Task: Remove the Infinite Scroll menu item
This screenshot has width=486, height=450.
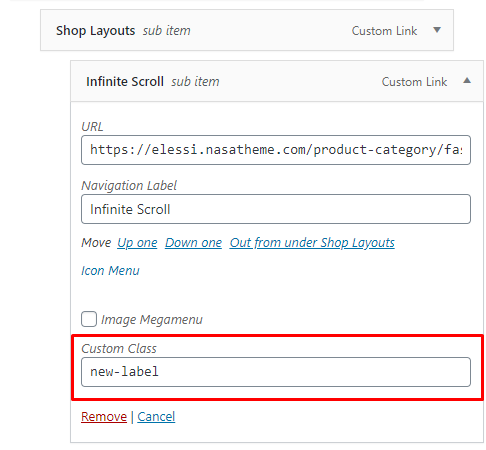Action: (x=104, y=417)
